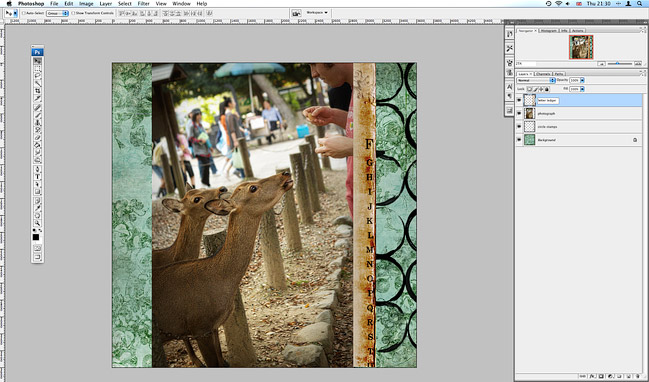Enable the Show Transform Controls checkbox
The height and width of the screenshot is (382, 649).
click(73, 13)
